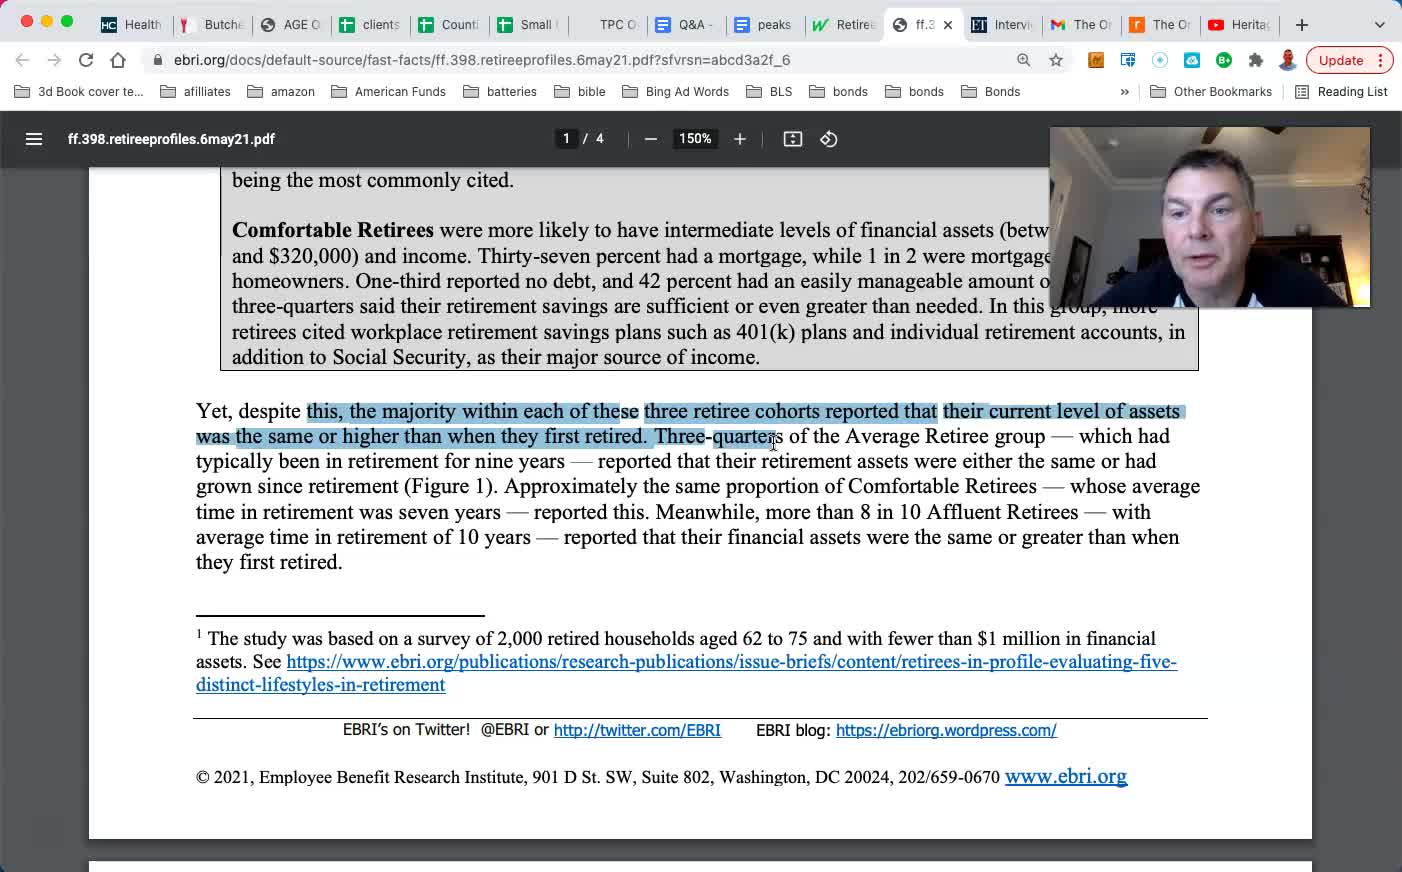1402x872 pixels.
Task: Open the bible bookmark folder
Action: click(x=580, y=92)
